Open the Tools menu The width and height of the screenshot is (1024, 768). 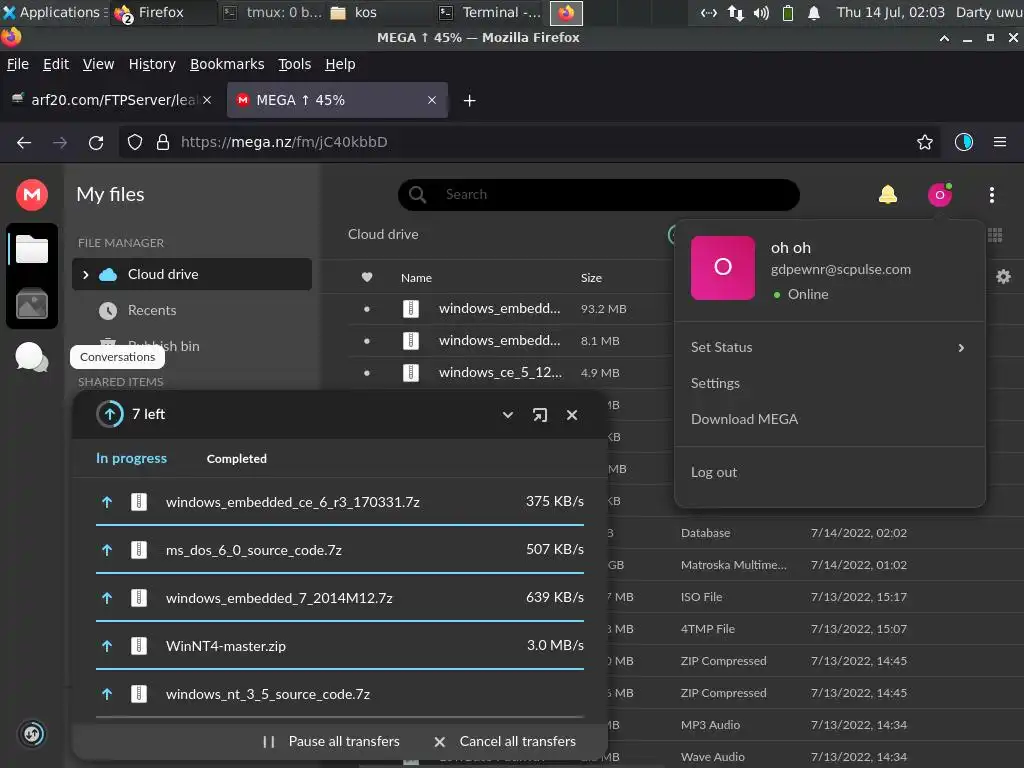click(x=295, y=64)
